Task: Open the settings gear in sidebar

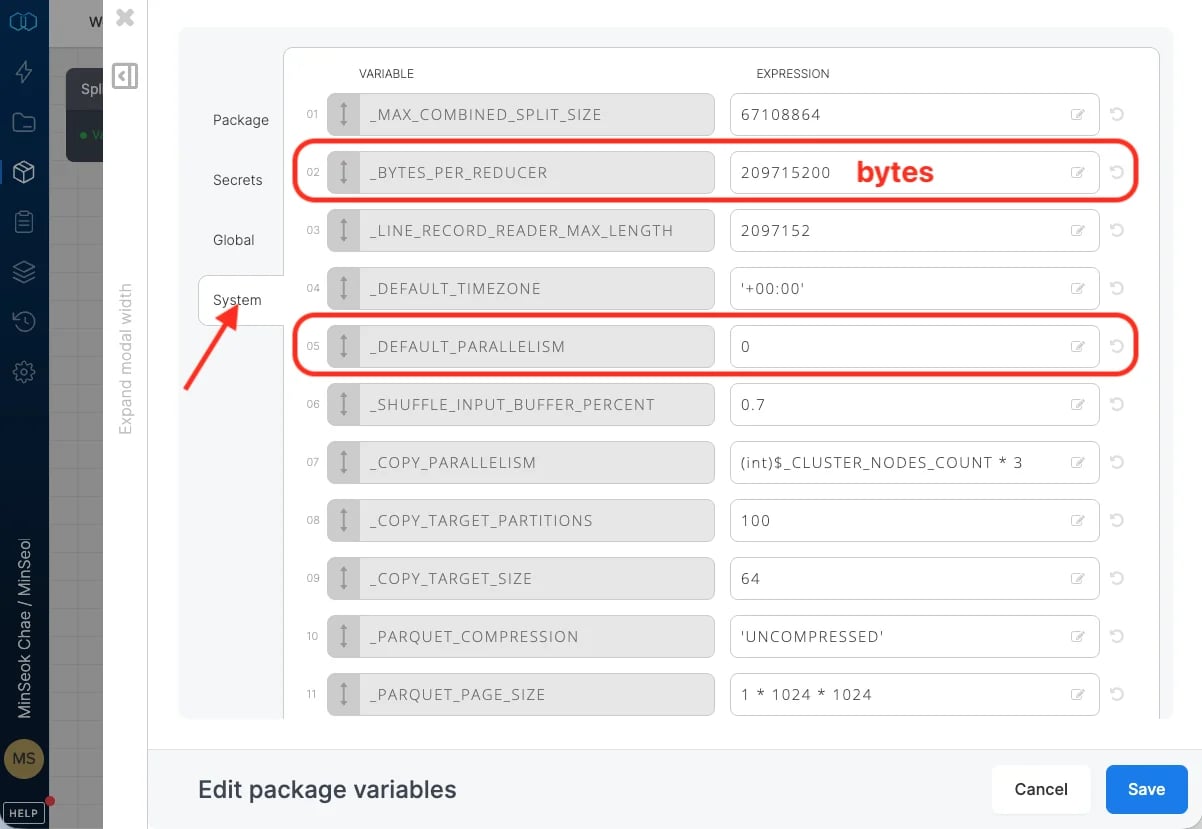Action: click(x=24, y=372)
